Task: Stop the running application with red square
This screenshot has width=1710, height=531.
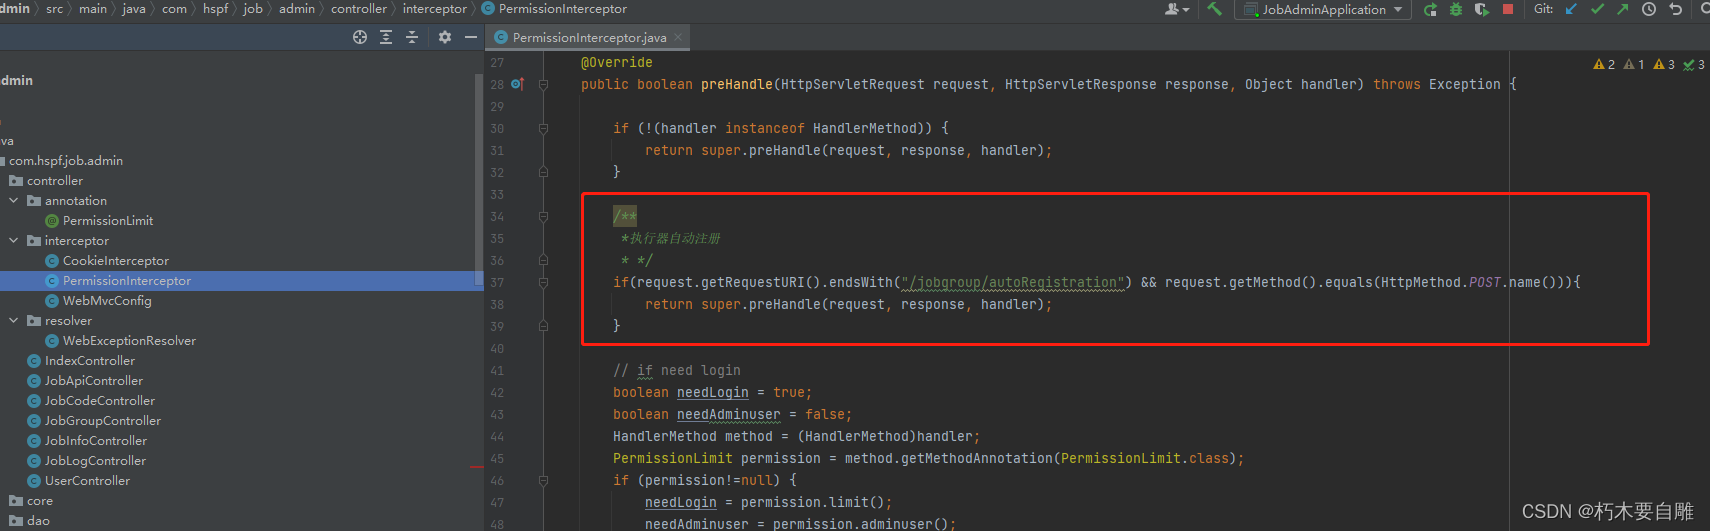Action: 1508,9
